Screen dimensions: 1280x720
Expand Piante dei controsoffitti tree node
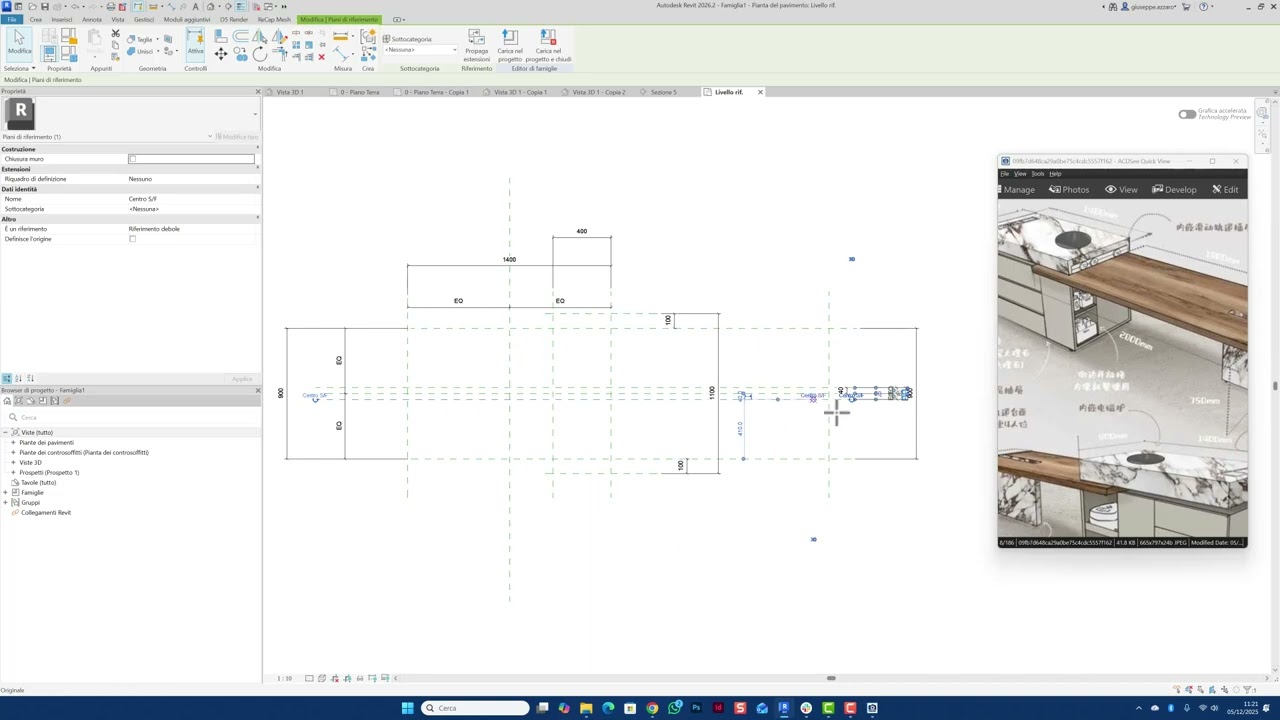click(x=13, y=452)
